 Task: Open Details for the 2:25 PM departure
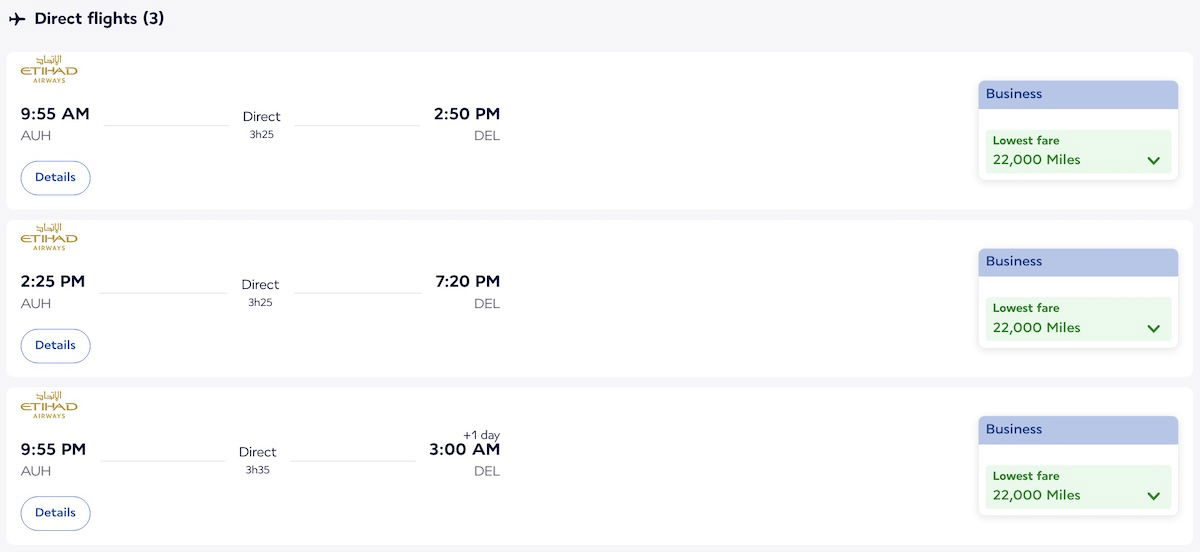click(55, 345)
